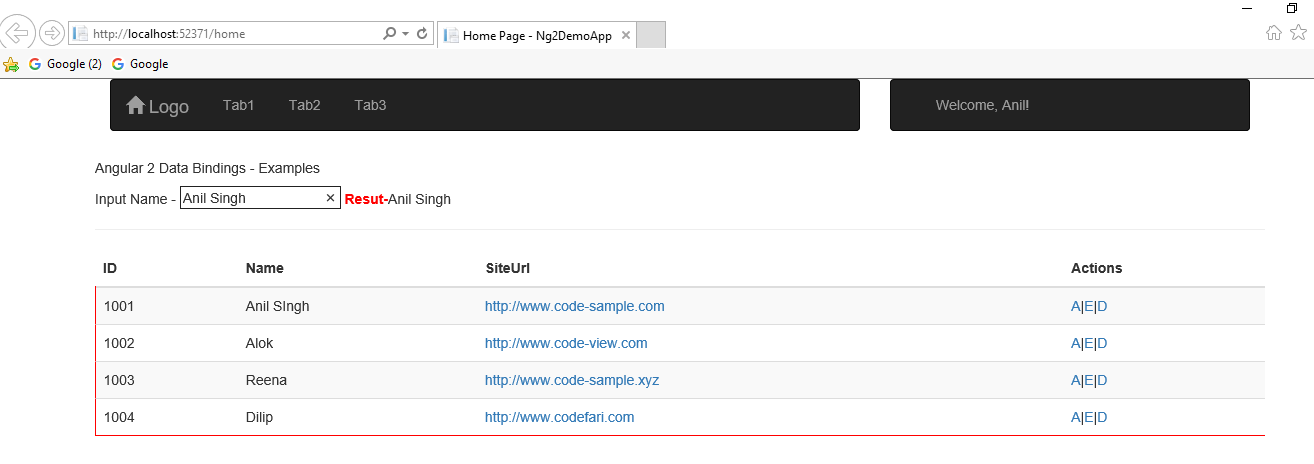Focus the Input Name text field
The width and height of the screenshot is (1314, 464).
coord(252,199)
